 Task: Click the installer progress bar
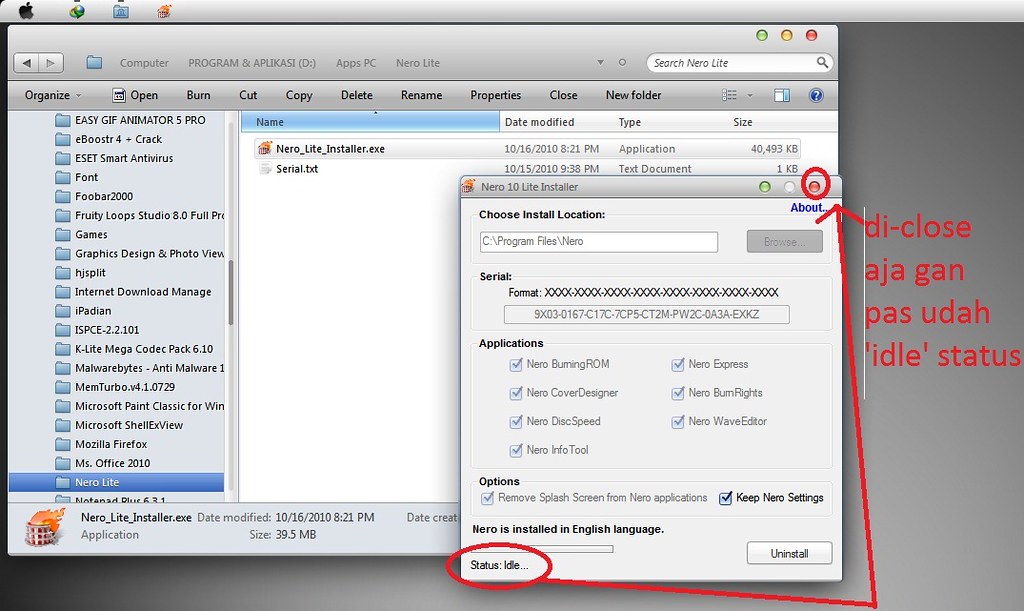pos(542,549)
